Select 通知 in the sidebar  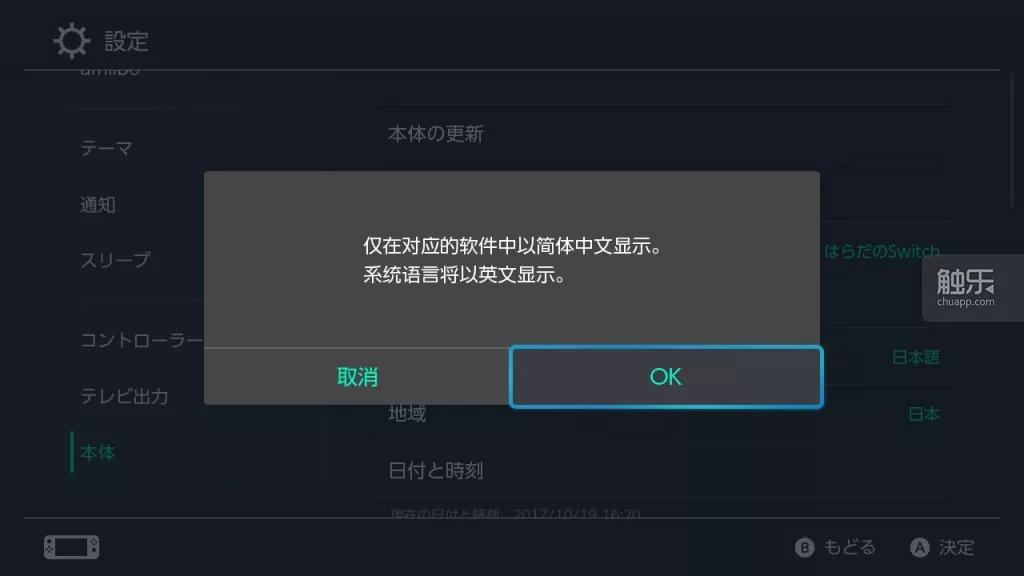tap(98, 204)
